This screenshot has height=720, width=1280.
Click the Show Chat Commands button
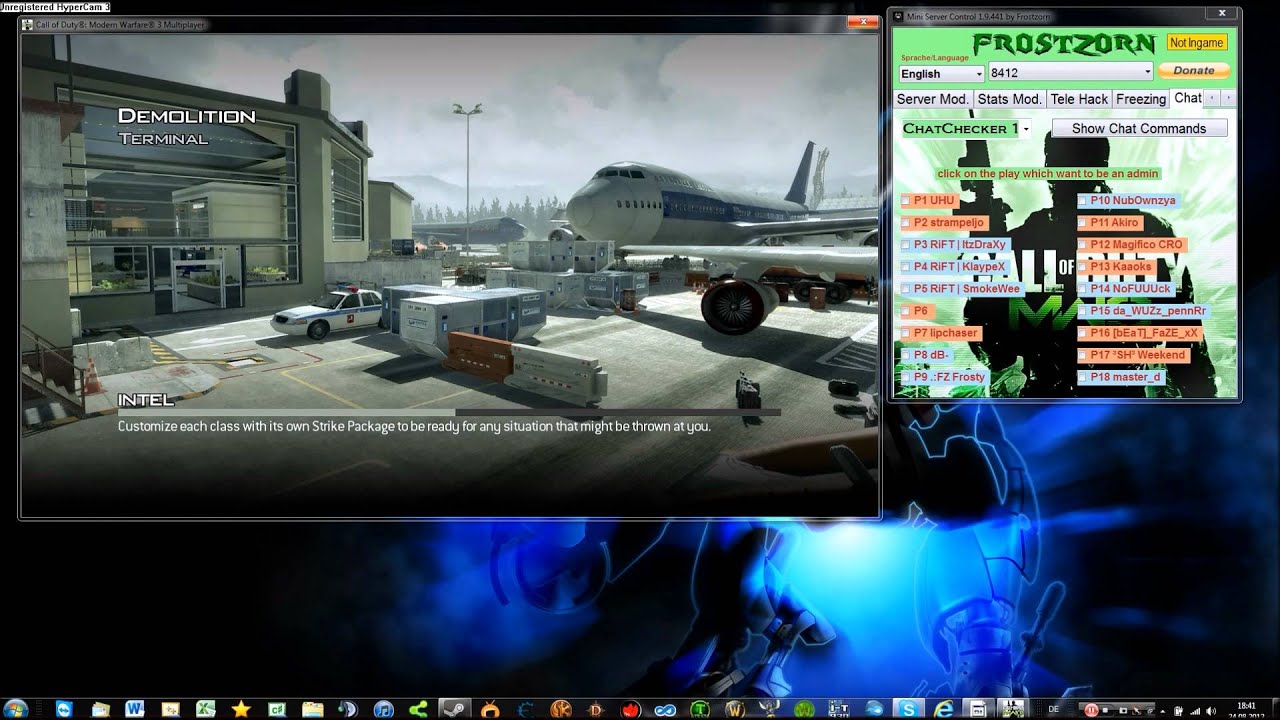(x=1139, y=128)
